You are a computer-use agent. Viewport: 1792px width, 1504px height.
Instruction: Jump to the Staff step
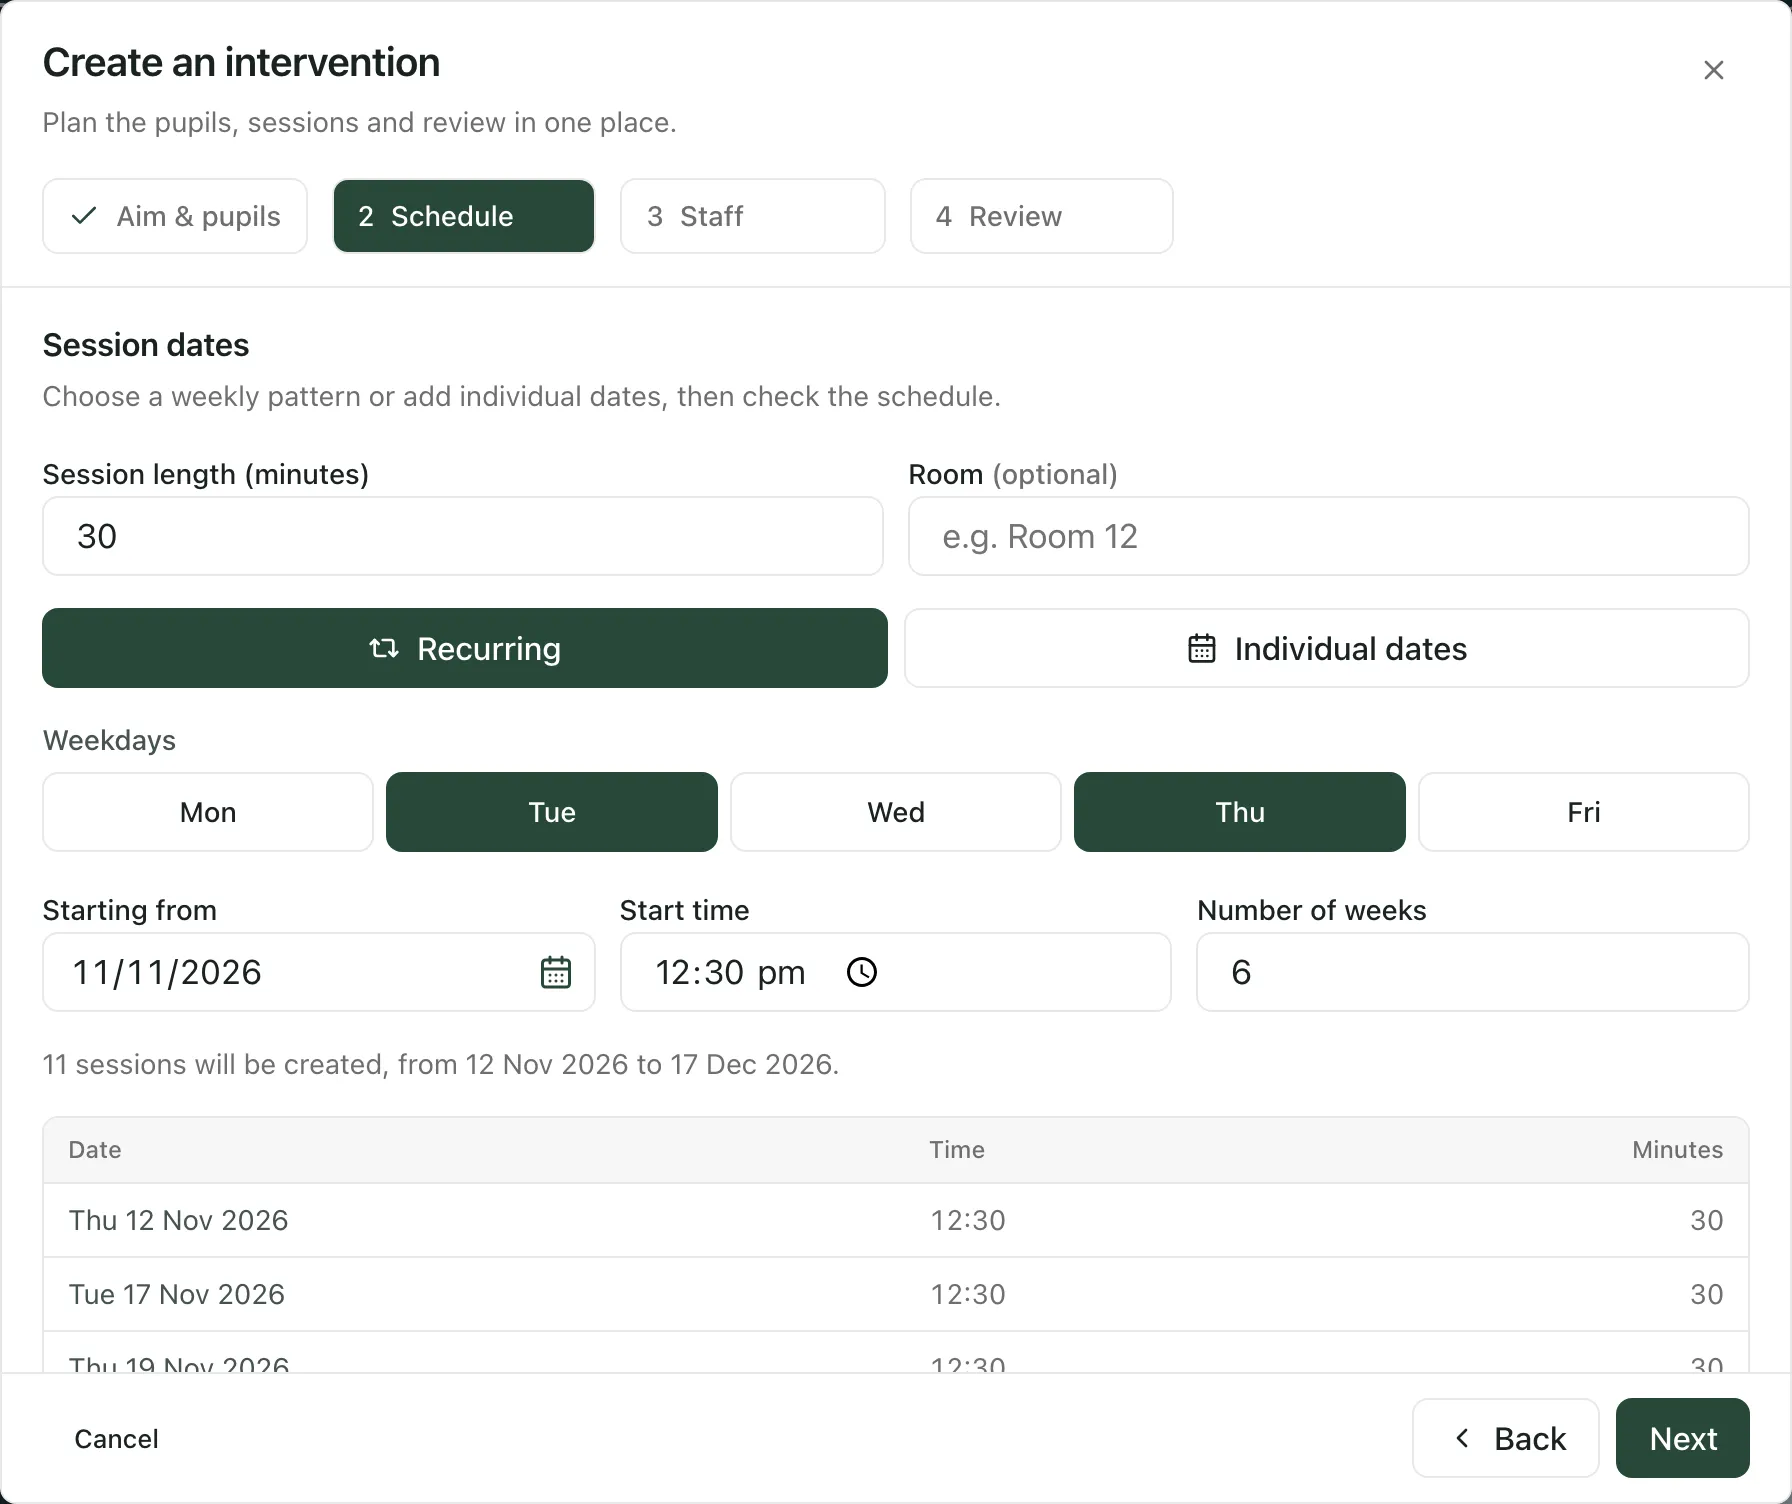(x=753, y=216)
